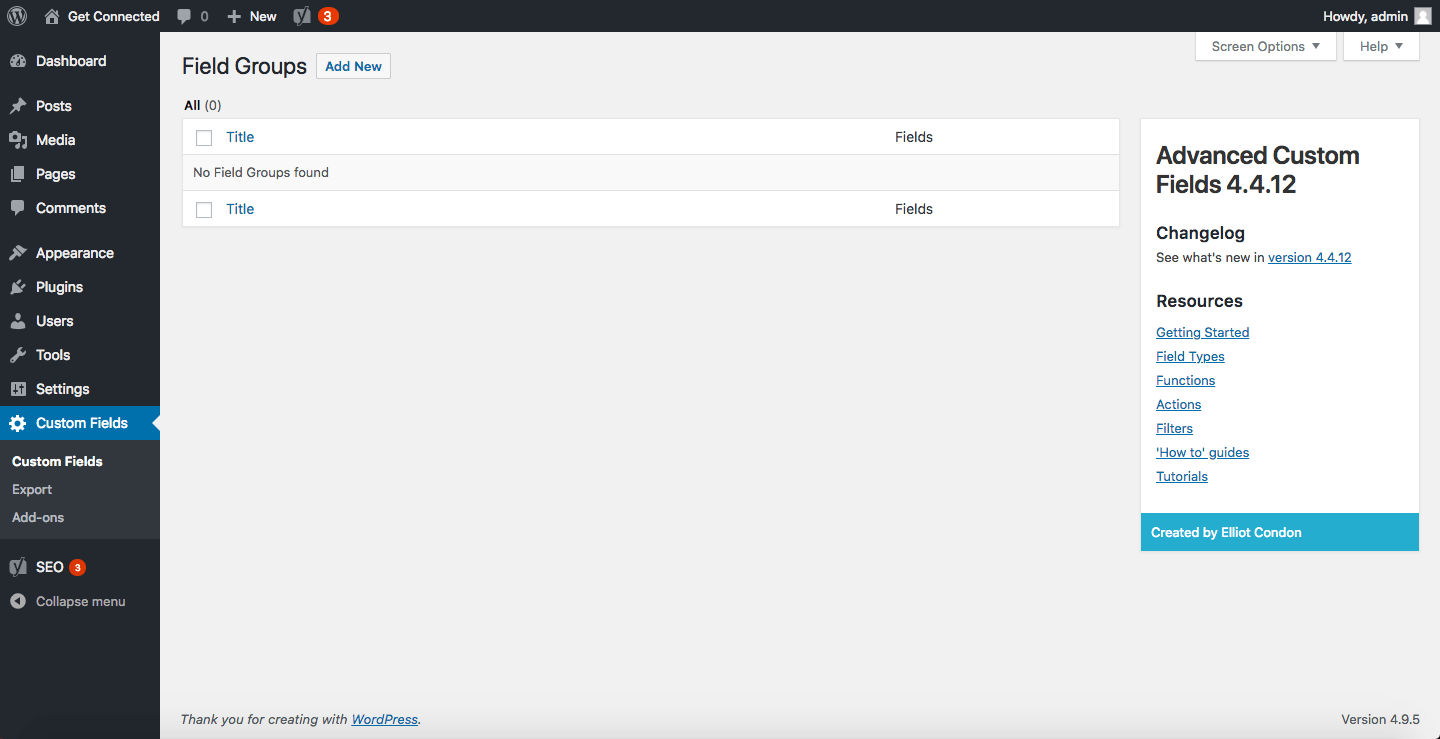Click the Tools wrench icon
1440x739 pixels.
click(x=18, y=355)
